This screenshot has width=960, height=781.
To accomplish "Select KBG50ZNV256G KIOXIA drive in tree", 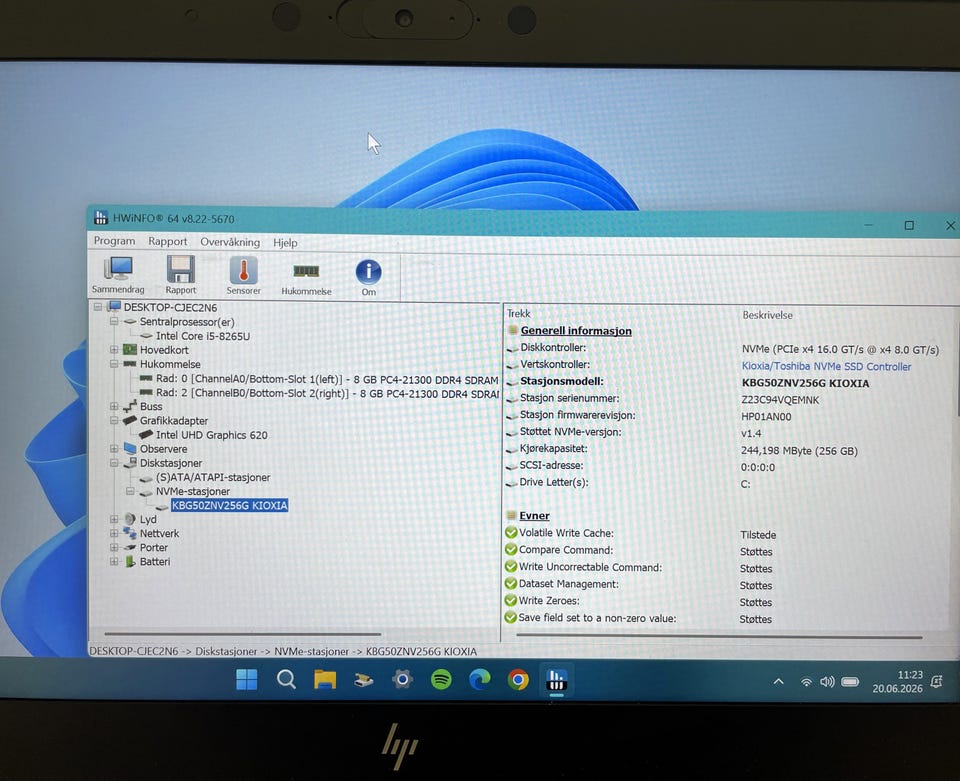I will point(230,506).
